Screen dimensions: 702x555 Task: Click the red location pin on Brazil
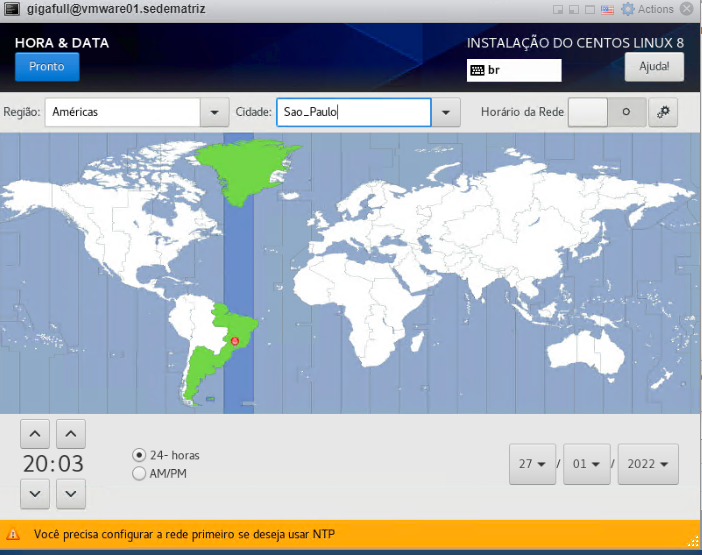[235, 342]
